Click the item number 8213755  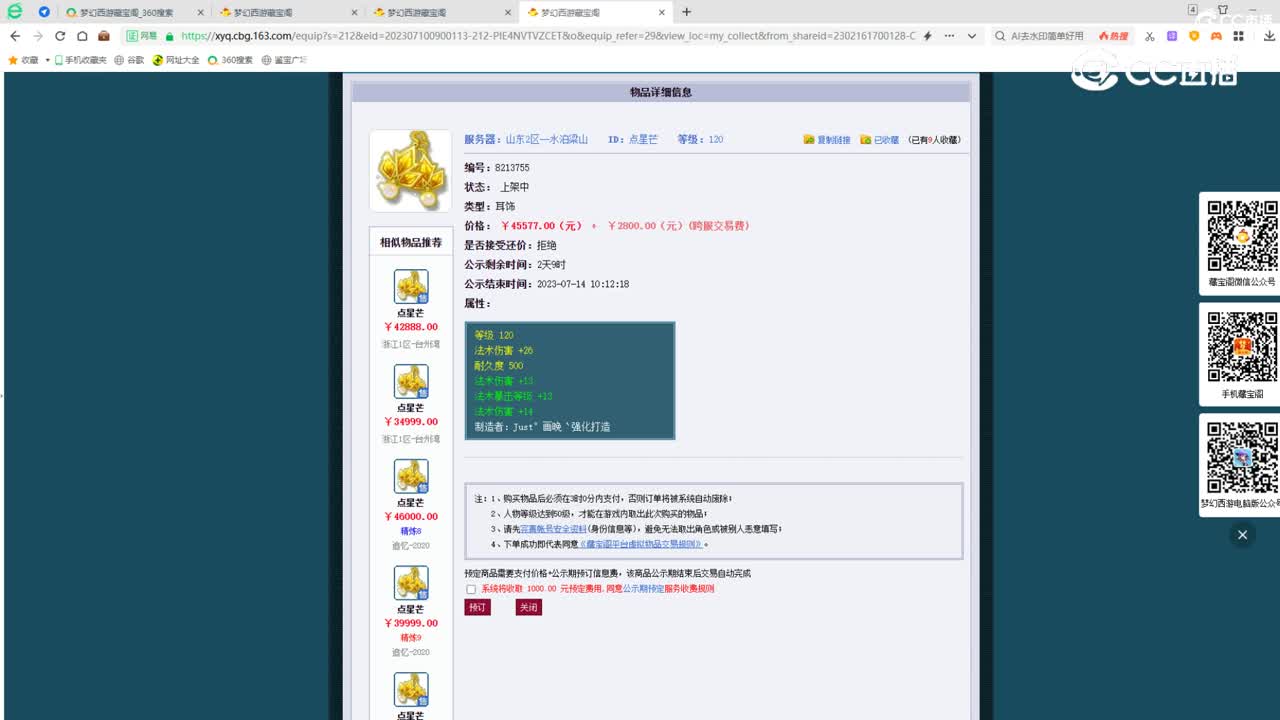[x=512, y=168]
